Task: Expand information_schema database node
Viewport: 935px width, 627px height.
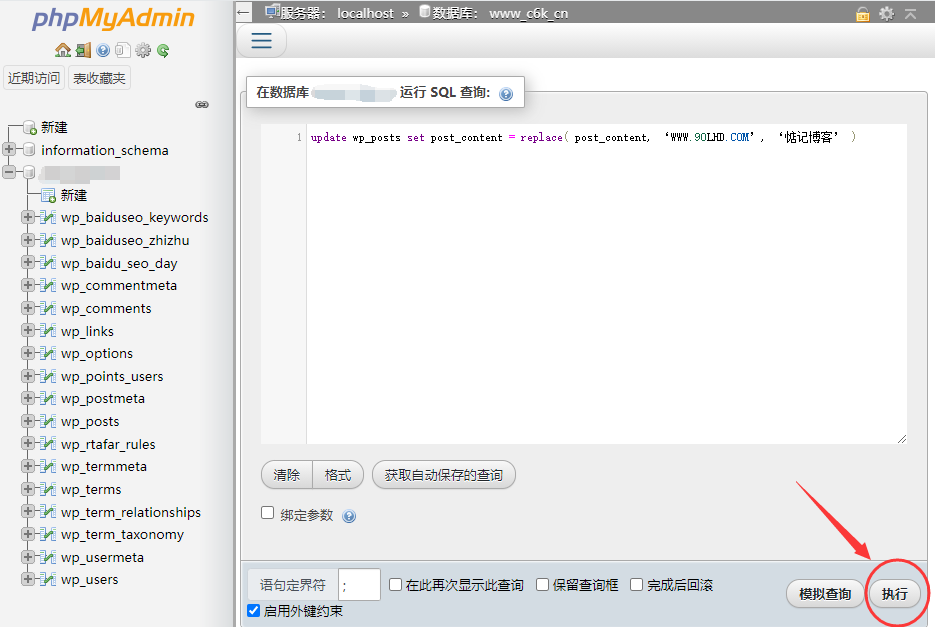Action: coord(9,149)
